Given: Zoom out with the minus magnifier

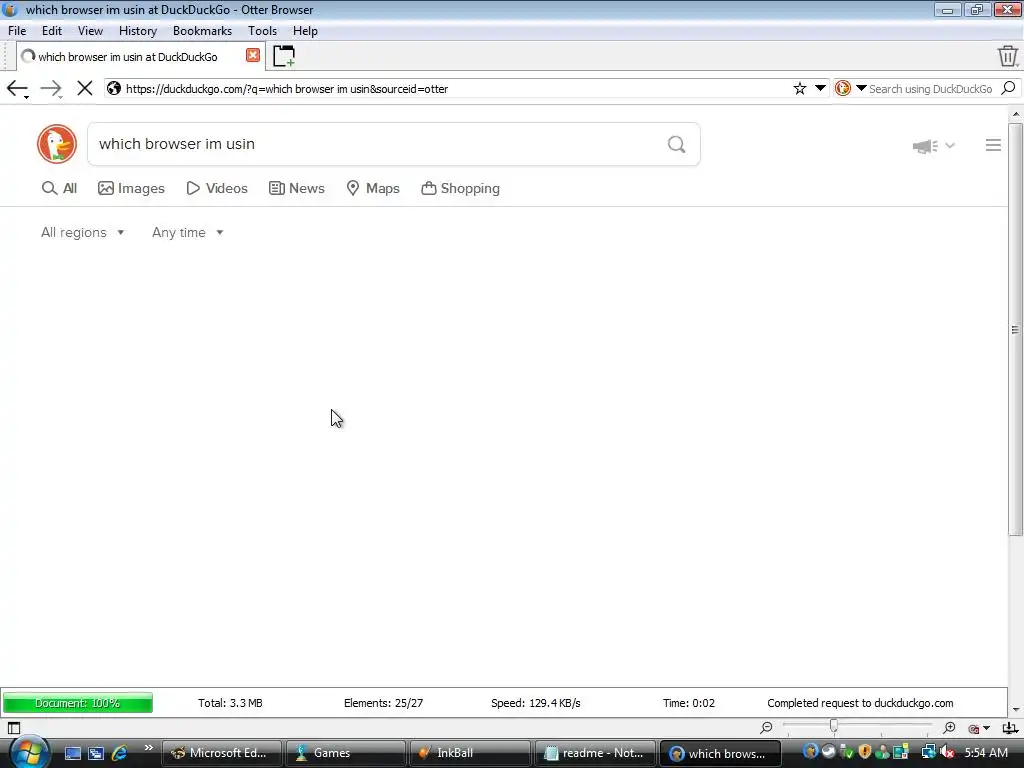Looking at the screenshot, I should click(766, 728).
